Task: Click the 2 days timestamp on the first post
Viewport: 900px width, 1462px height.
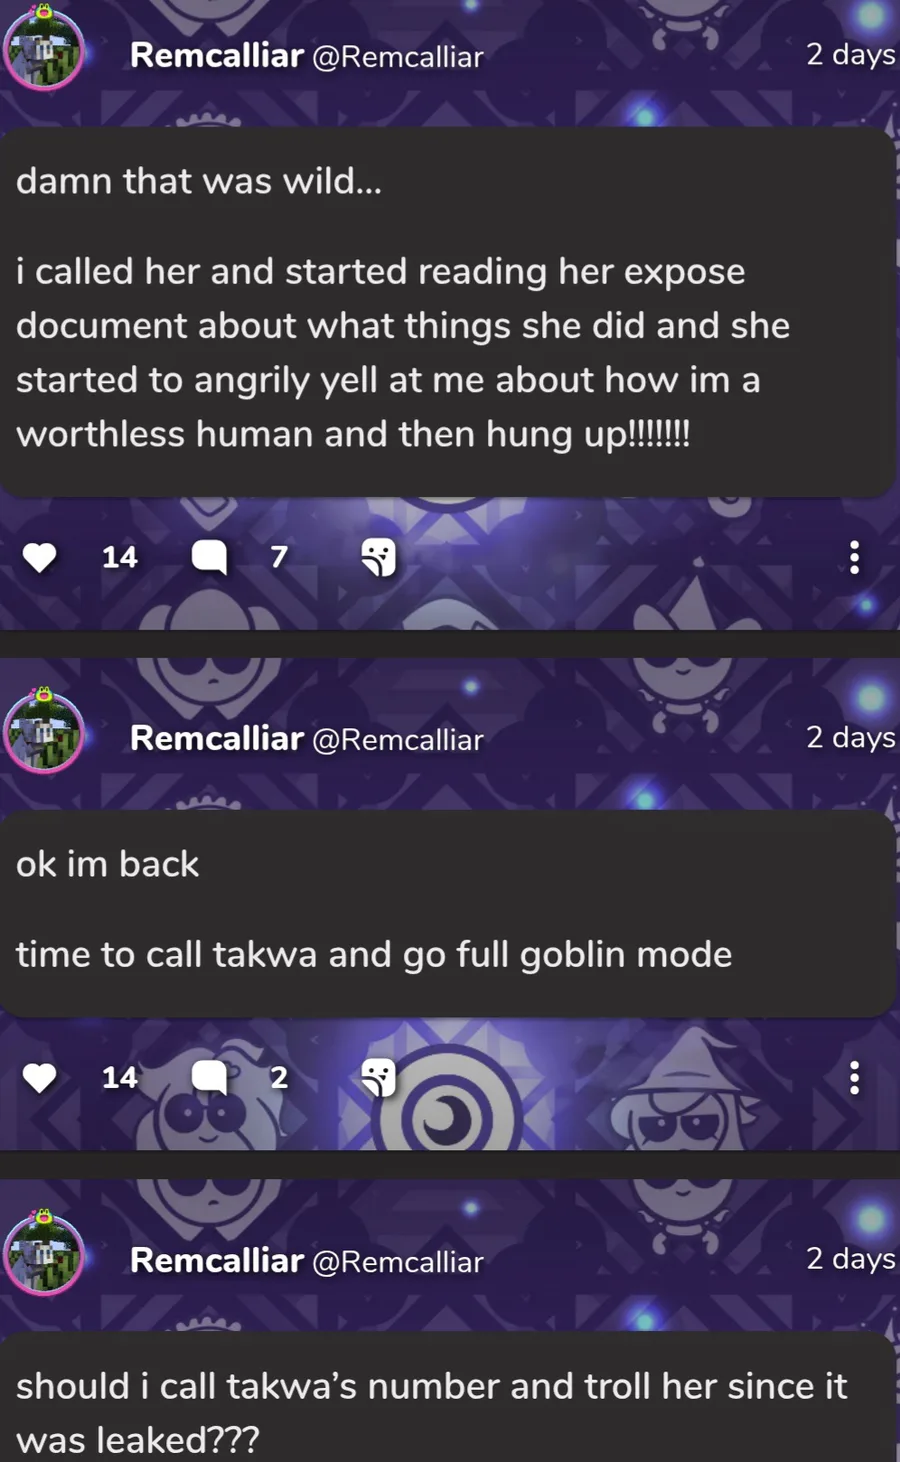Action: (x=851, y=54)
